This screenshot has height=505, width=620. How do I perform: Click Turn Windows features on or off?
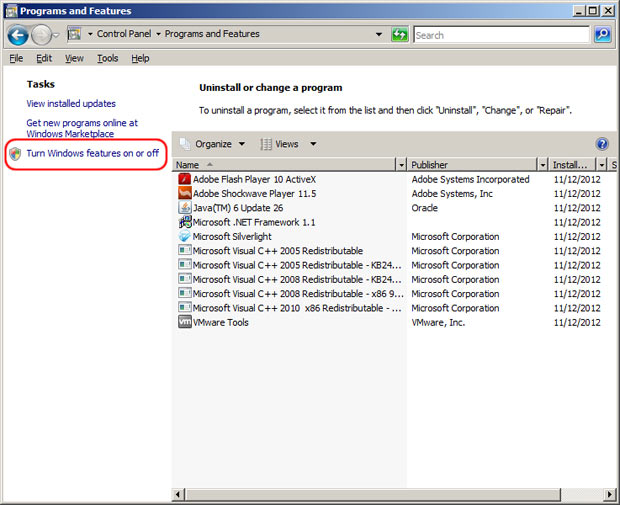[93, 153]
